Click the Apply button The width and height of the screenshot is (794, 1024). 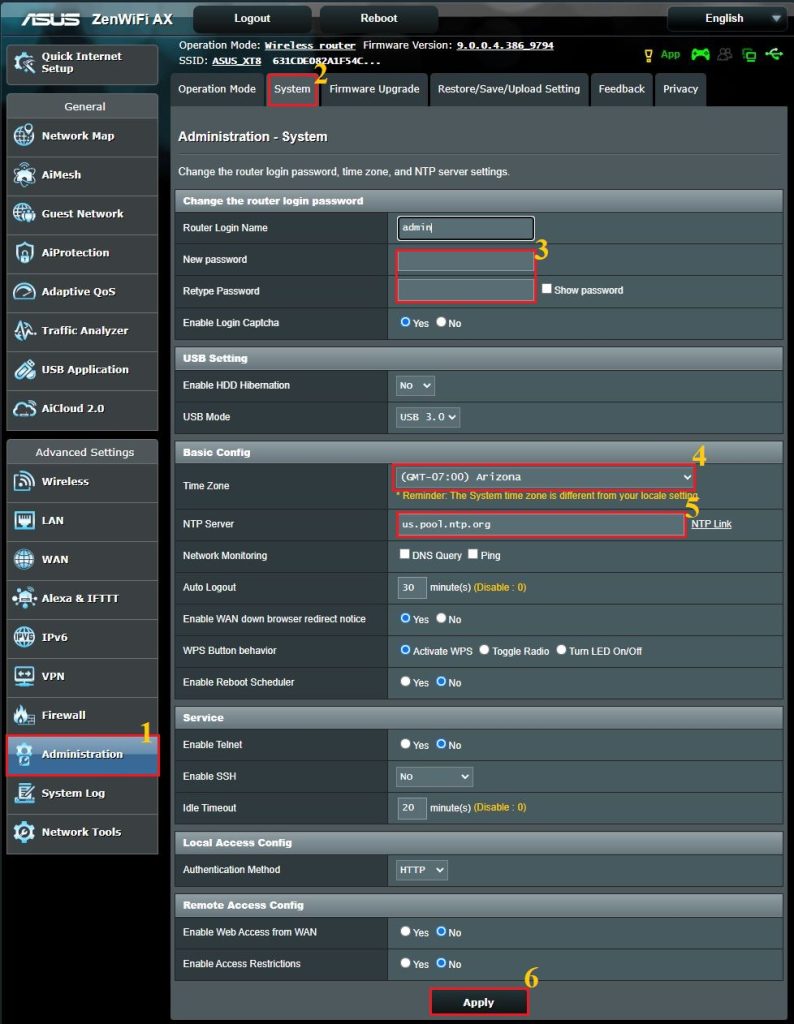click(478, 1002)
